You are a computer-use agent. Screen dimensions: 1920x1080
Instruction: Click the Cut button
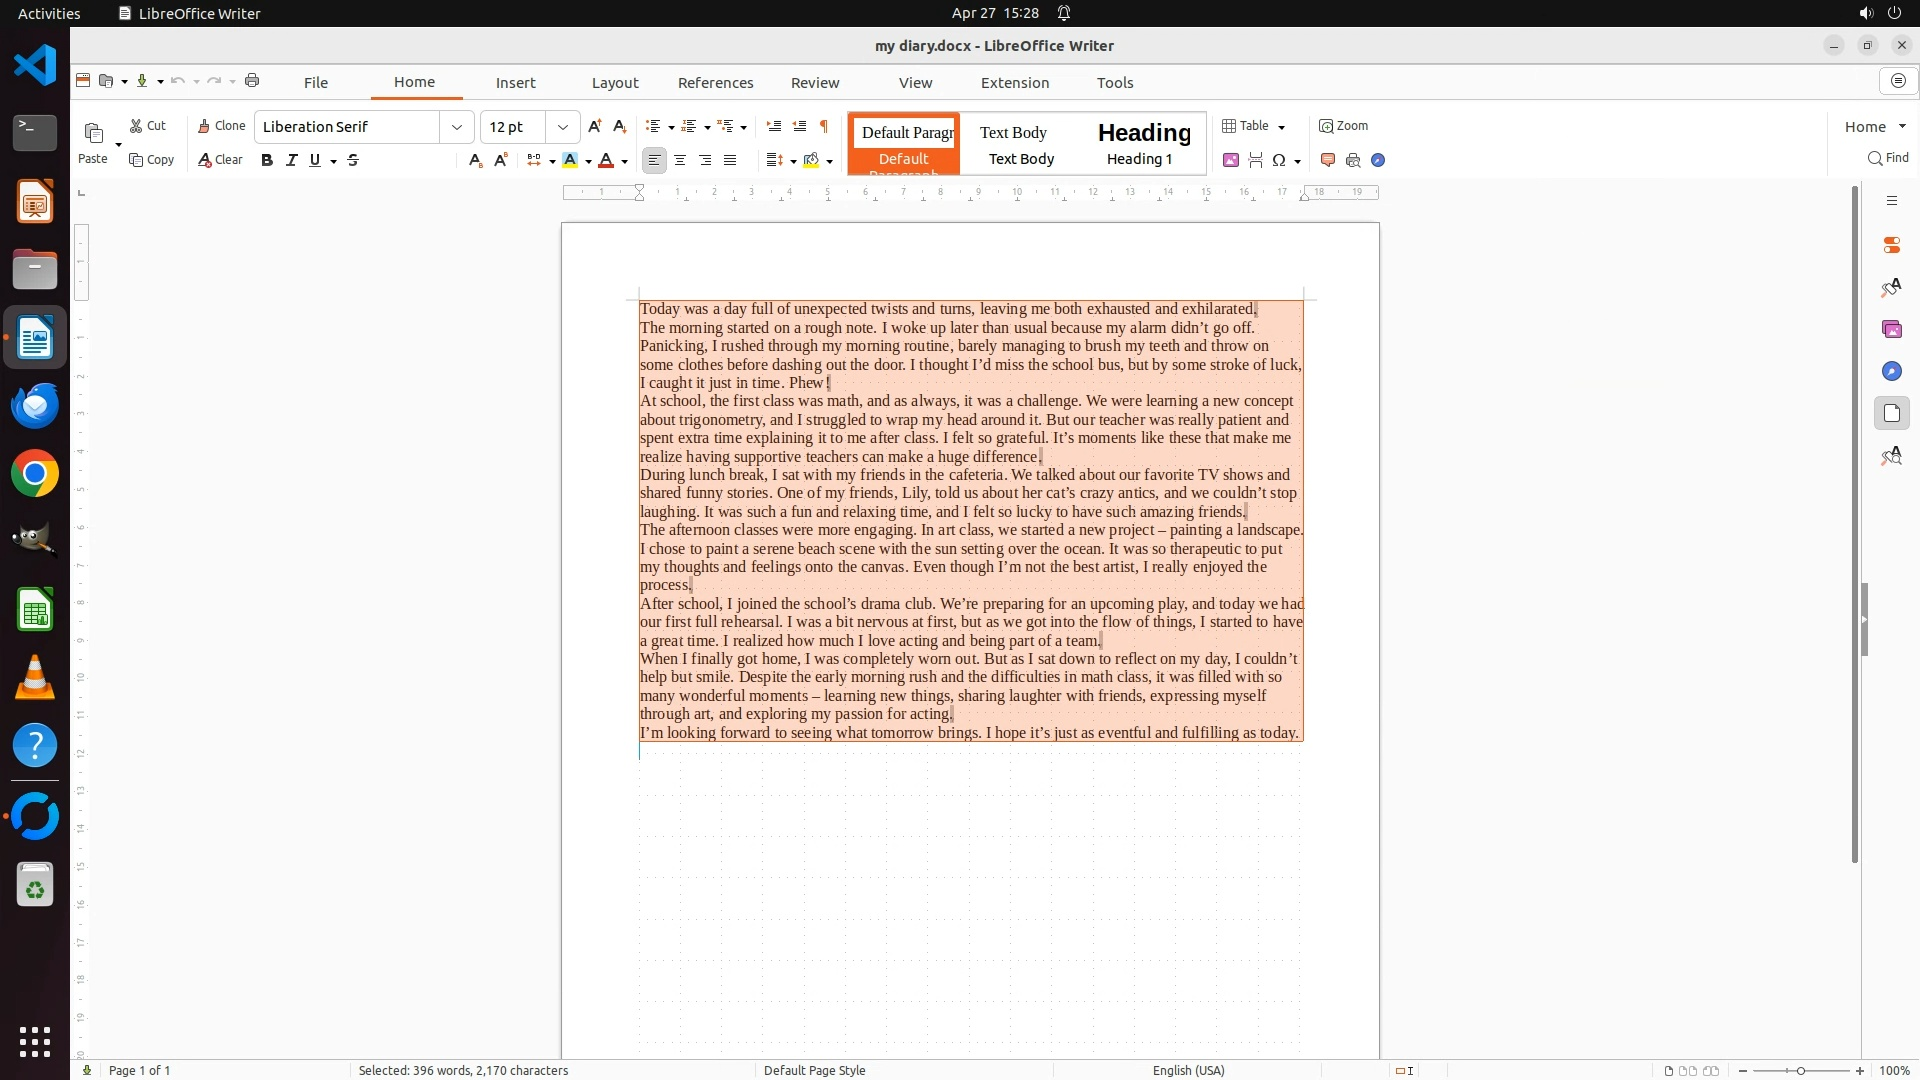[148, 126]
